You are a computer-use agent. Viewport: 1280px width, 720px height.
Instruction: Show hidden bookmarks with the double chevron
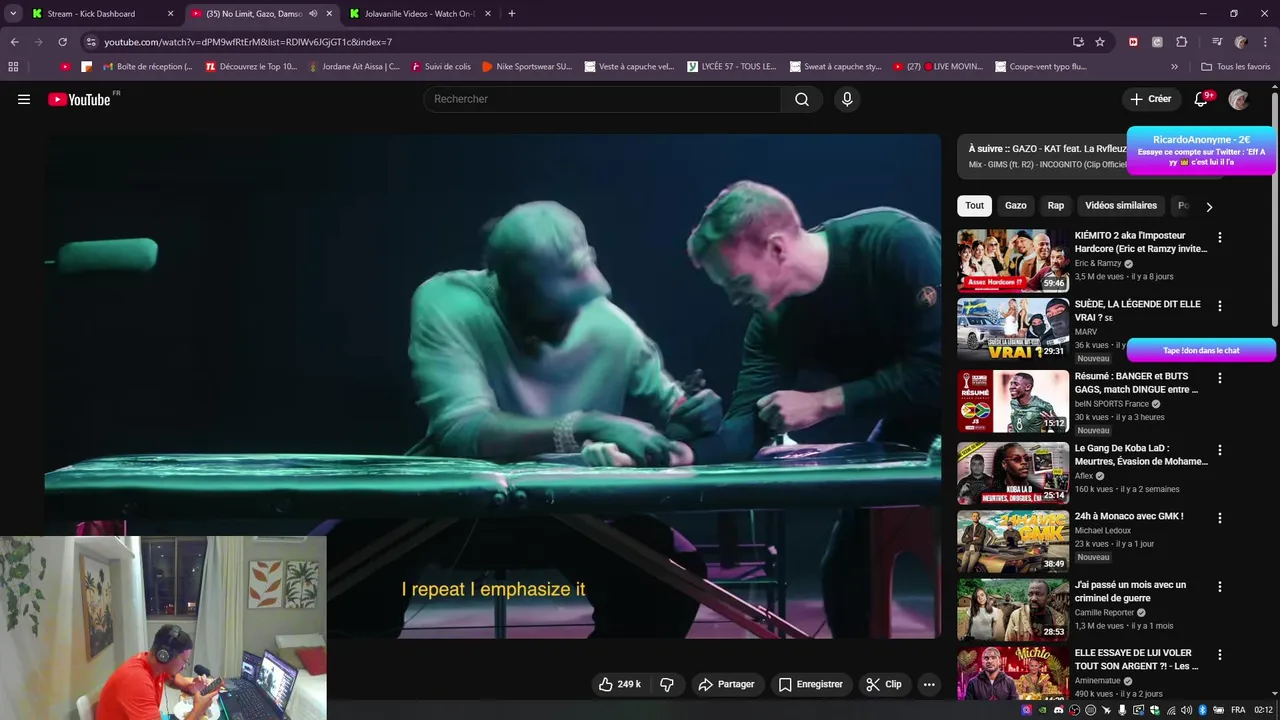click(x=1174, y=67)
